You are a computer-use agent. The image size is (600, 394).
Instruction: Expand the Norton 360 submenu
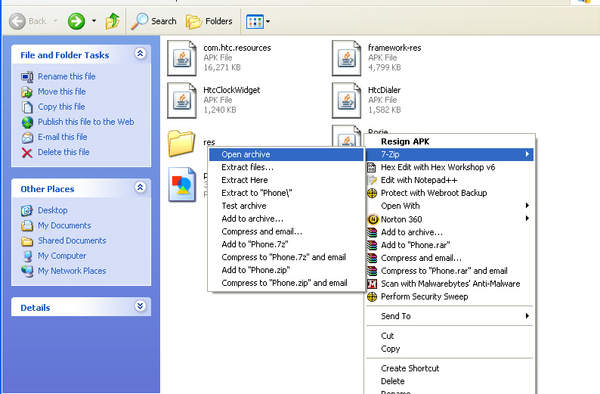450,219
